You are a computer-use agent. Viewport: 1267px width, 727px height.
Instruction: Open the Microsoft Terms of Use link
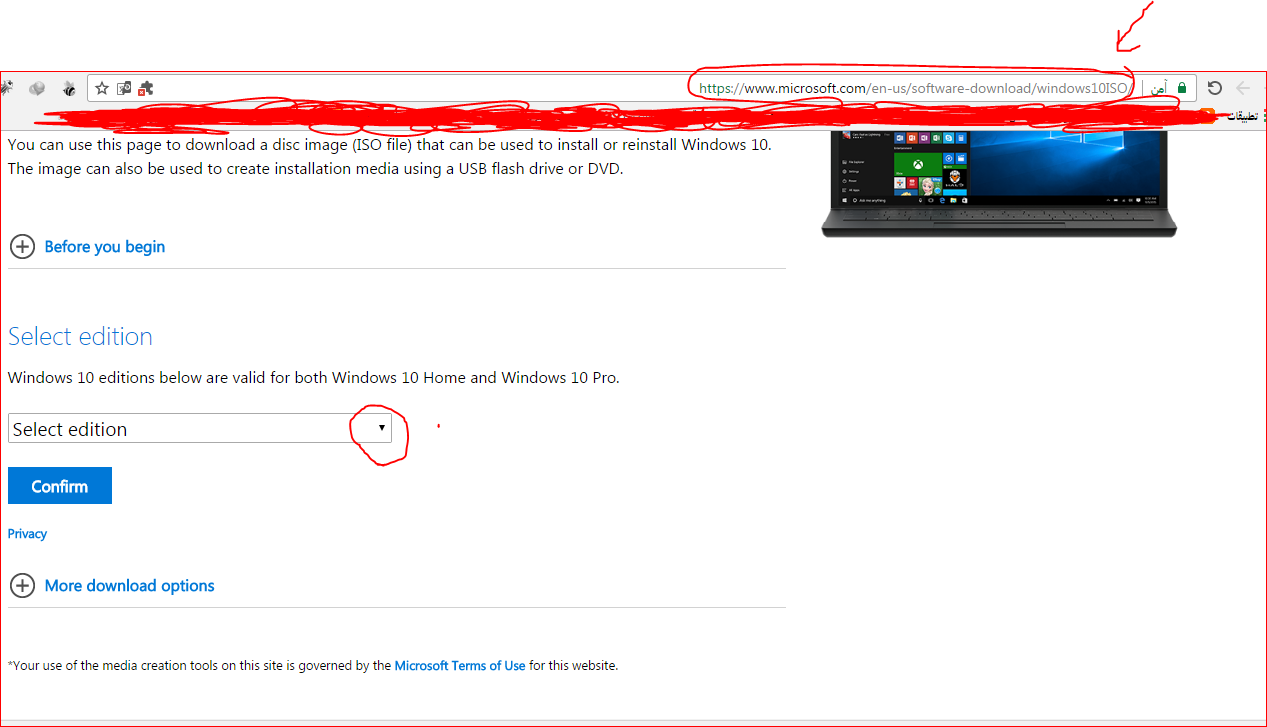click(x=460, y=665)
